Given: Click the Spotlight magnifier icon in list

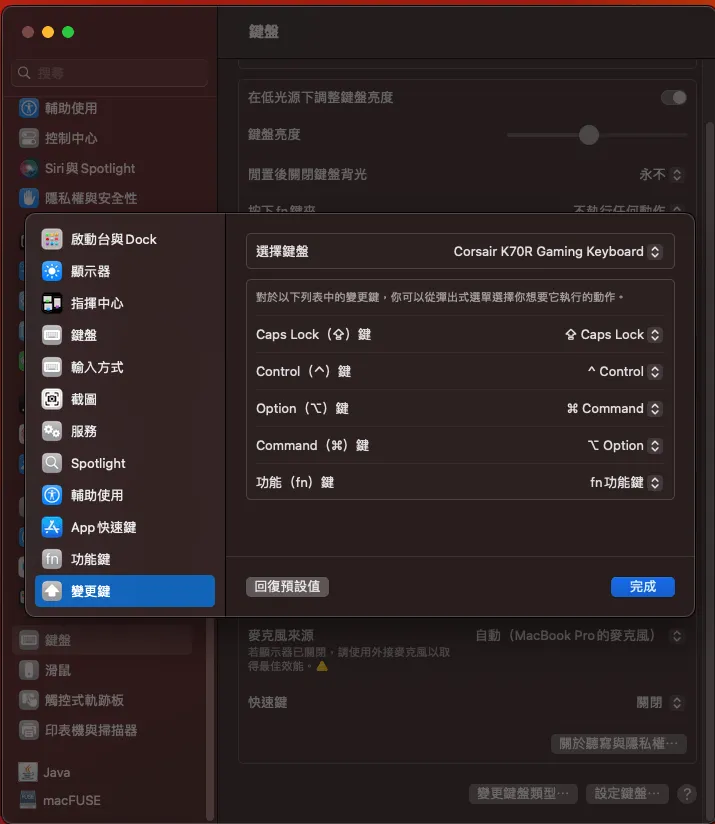Looking at the screenshot, I should pyautogui.click(x=52, y=464).
